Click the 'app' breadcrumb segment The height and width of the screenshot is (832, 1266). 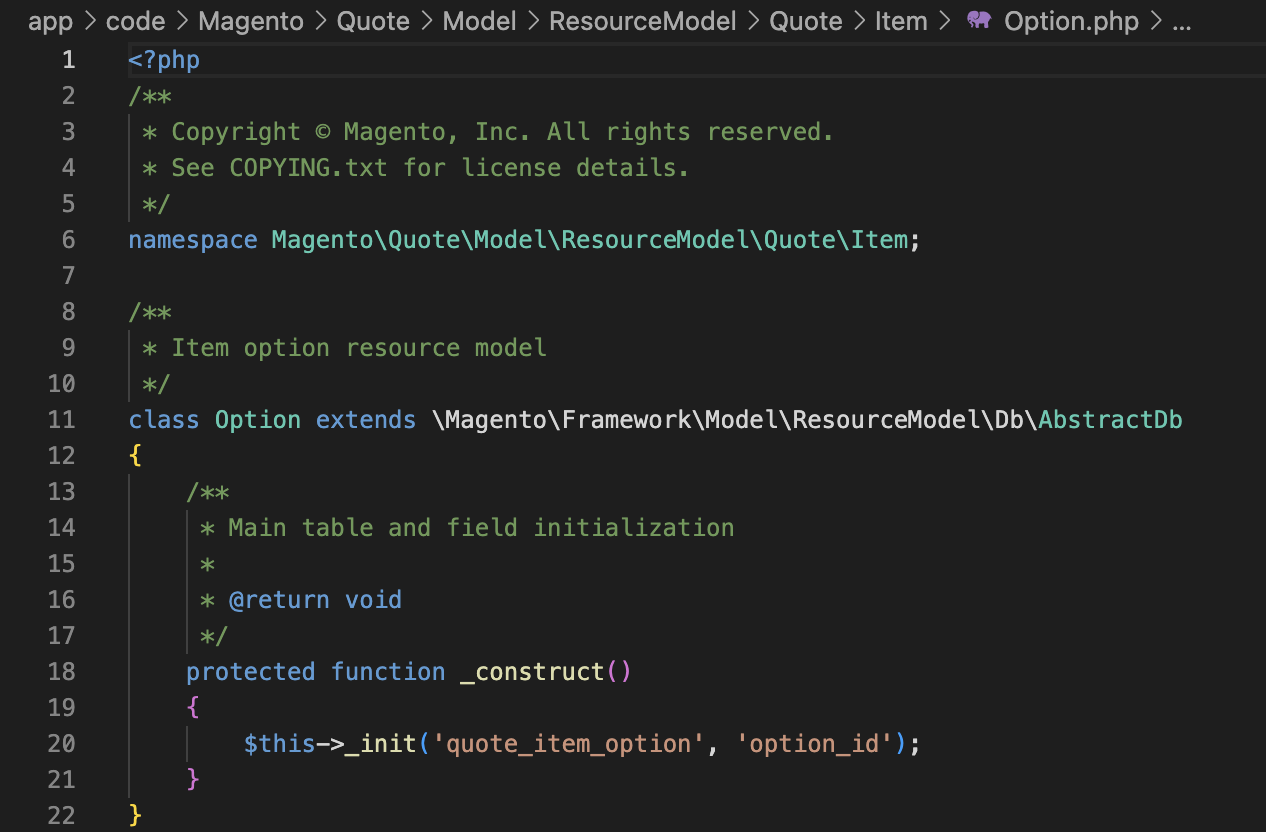(x=50, y=21)
